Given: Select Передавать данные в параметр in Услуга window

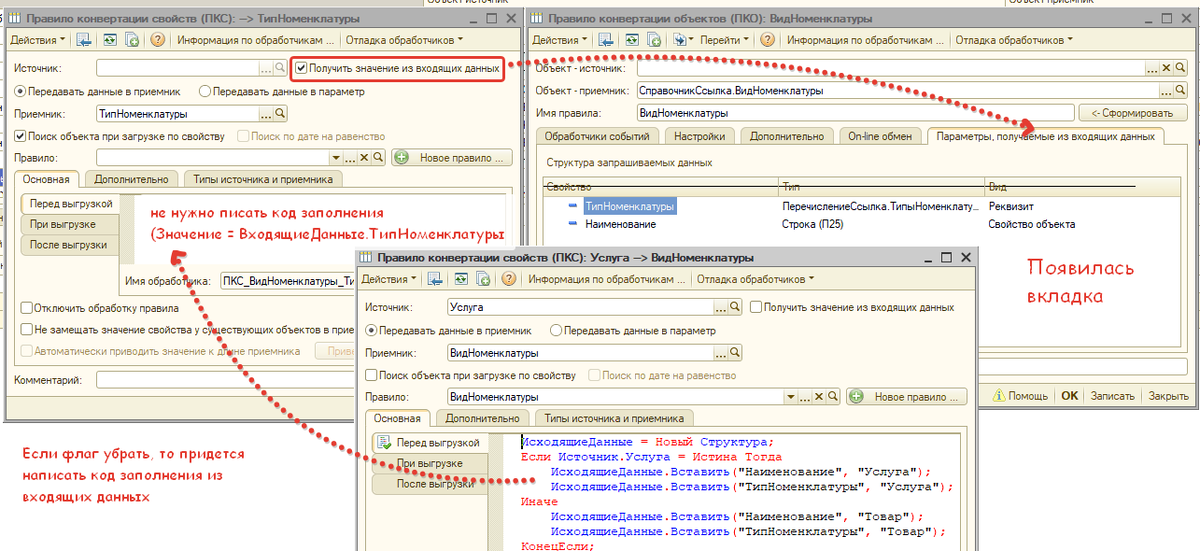Looking at the screenshot, I should (556, 330).
